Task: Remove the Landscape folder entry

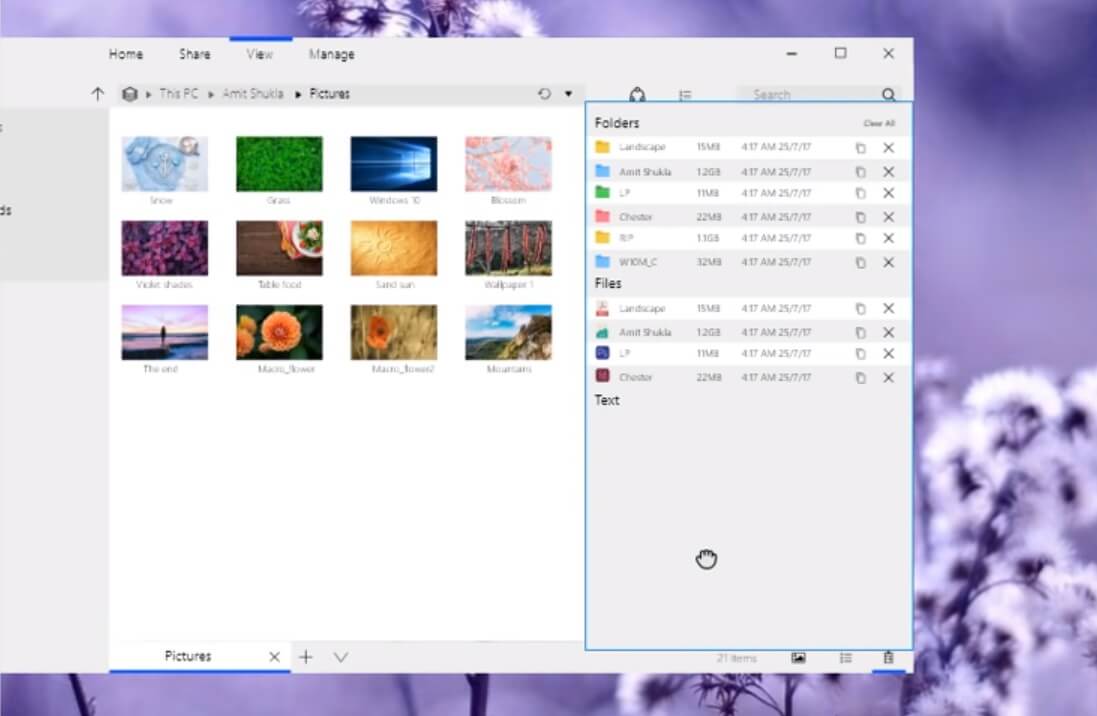Action: tap(889, 148)
